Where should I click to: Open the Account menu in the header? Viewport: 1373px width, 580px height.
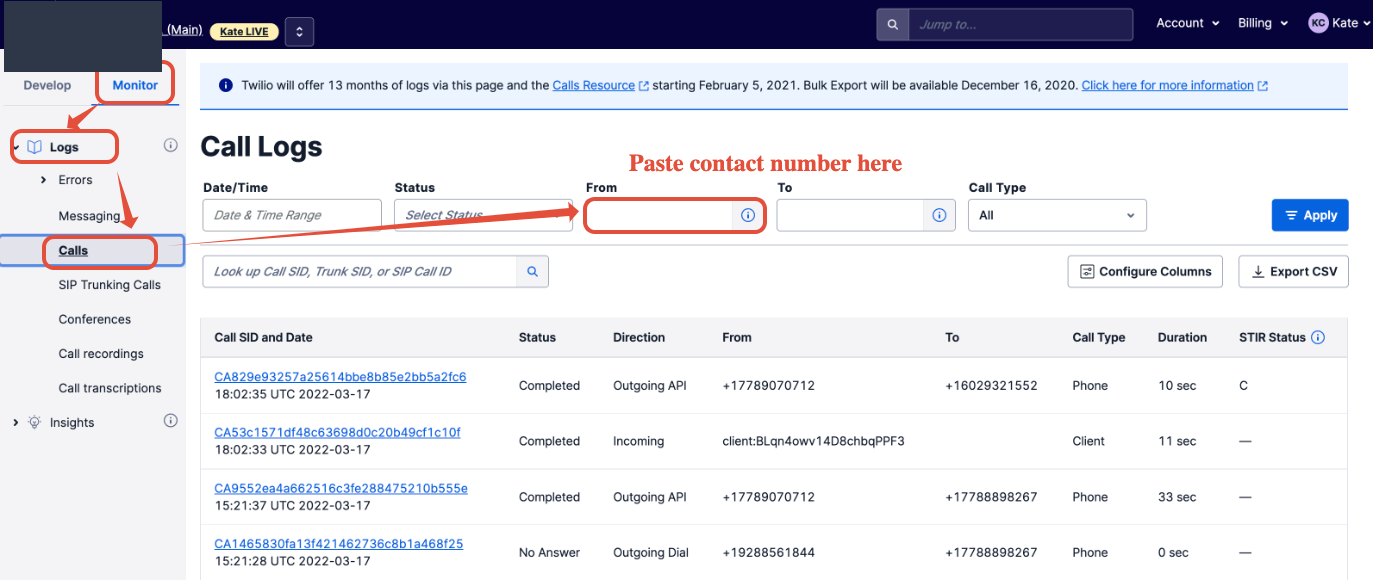(1188, 23)
